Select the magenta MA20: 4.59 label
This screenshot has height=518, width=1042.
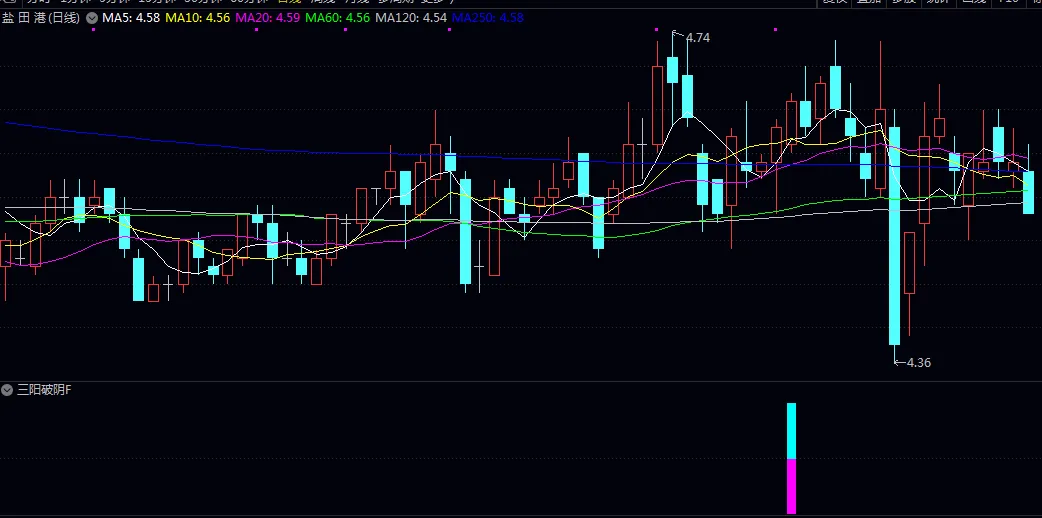click(x=268, y=18)
